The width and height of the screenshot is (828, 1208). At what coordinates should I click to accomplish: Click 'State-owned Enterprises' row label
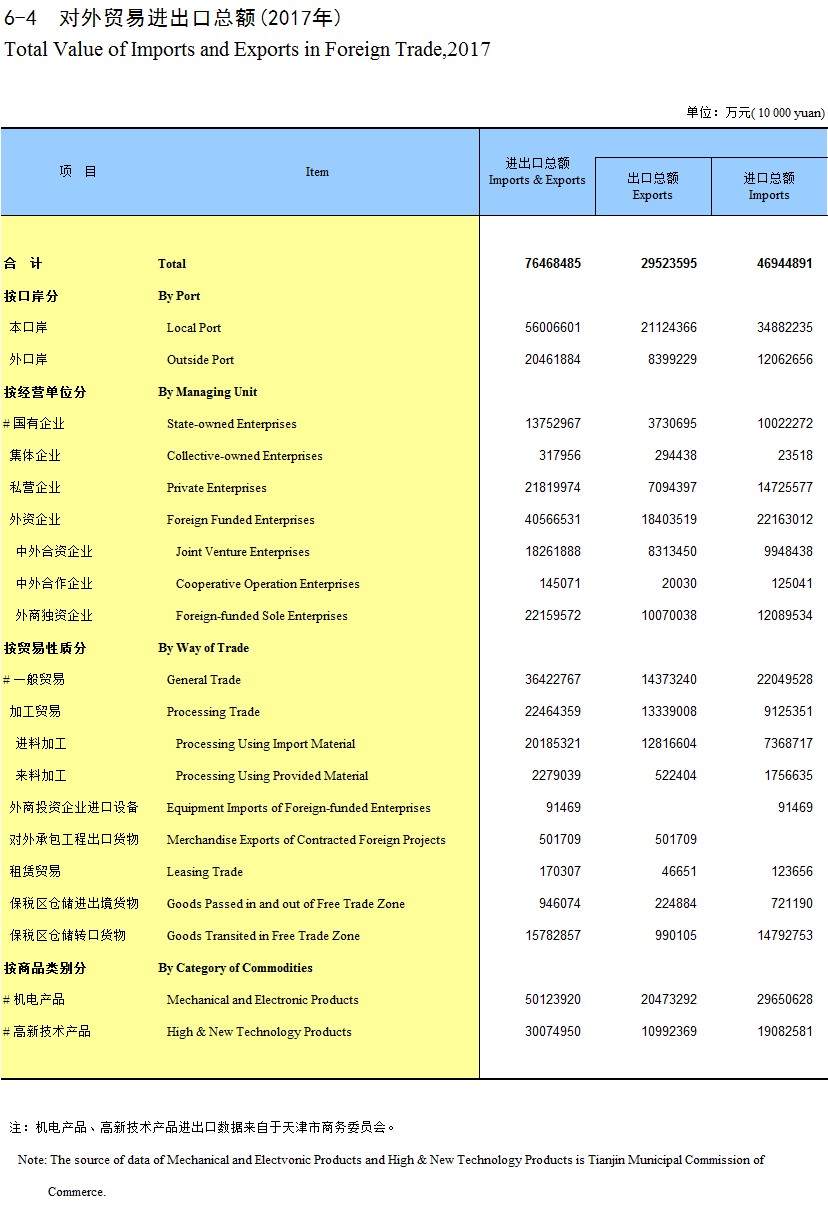231,424
